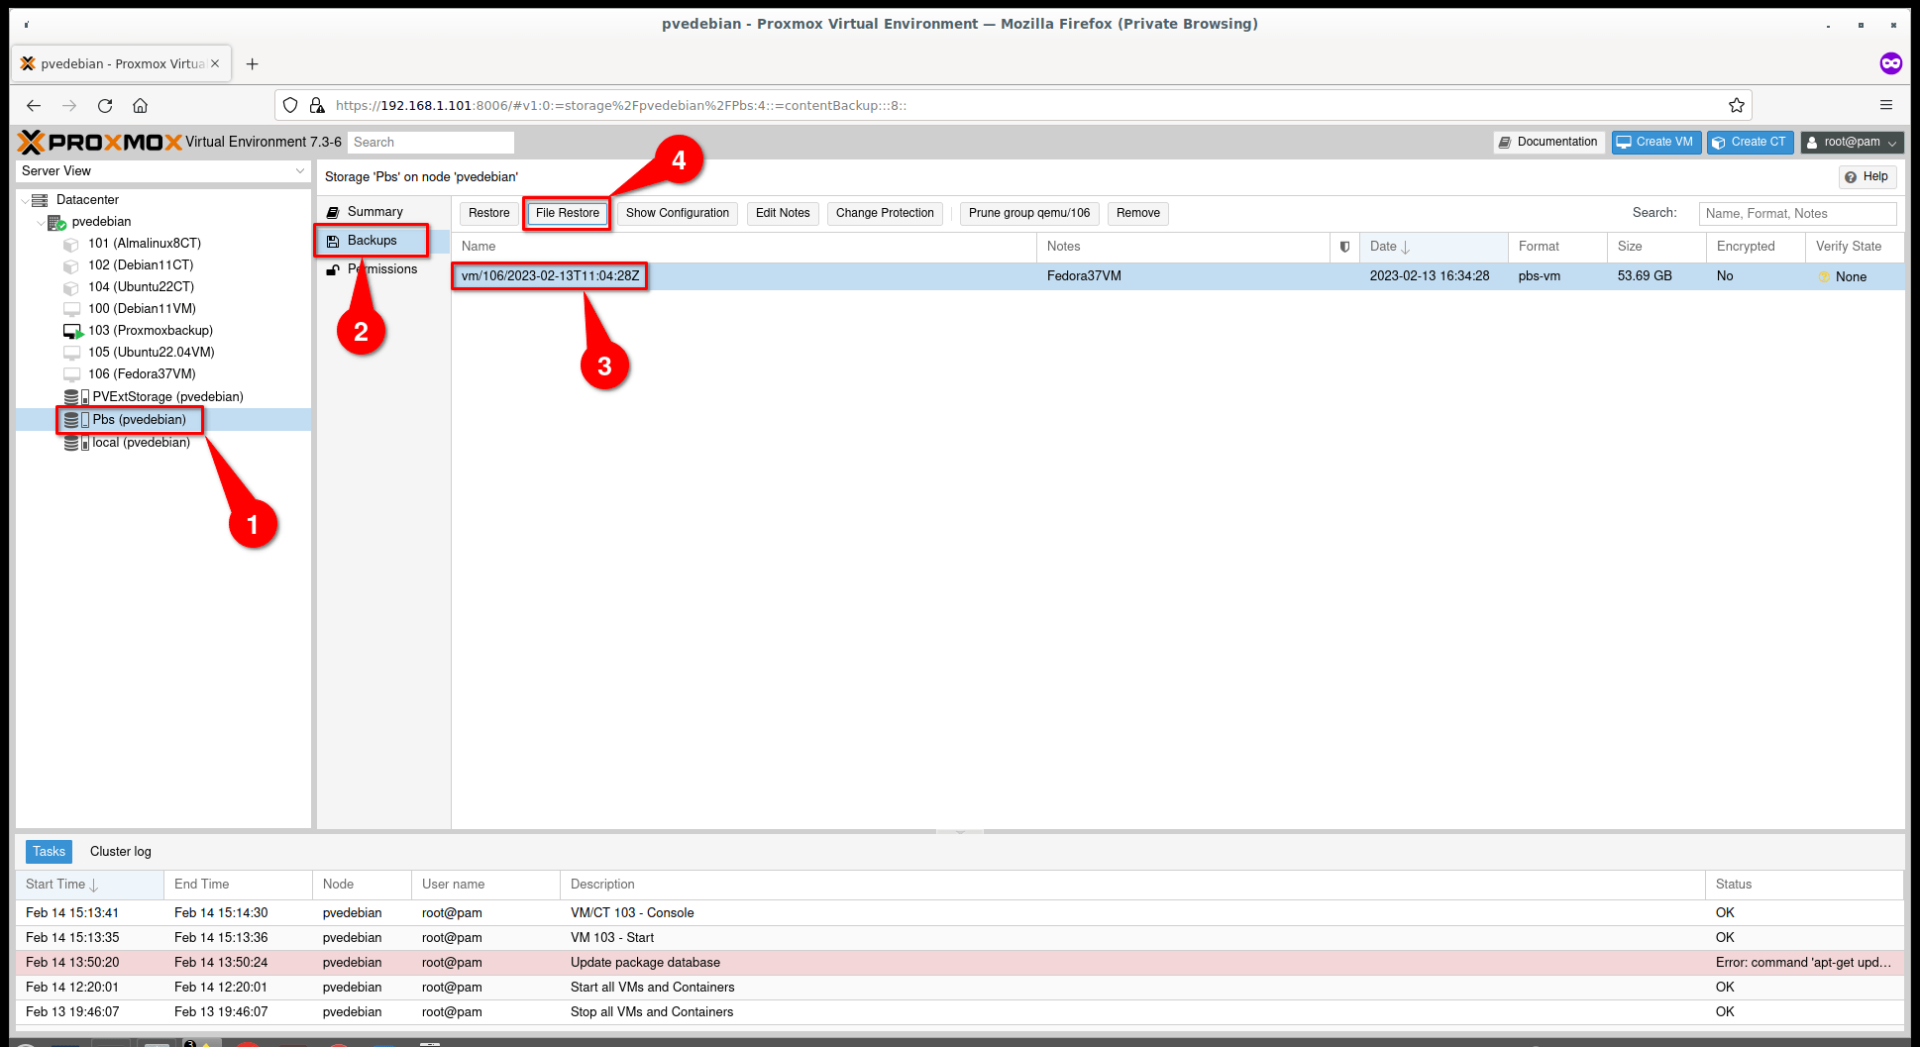
Task: Click Create VM button
Action: 1655,142
